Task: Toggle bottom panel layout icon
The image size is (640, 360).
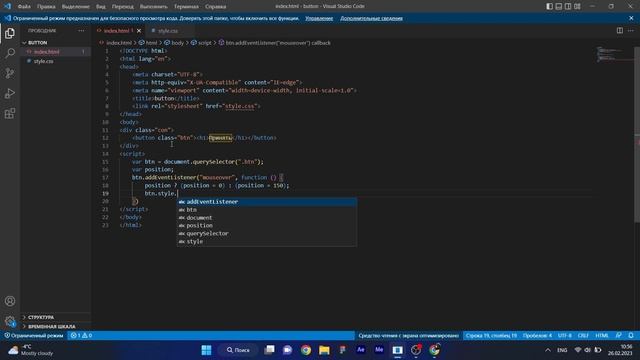Action: coord(559,6)
